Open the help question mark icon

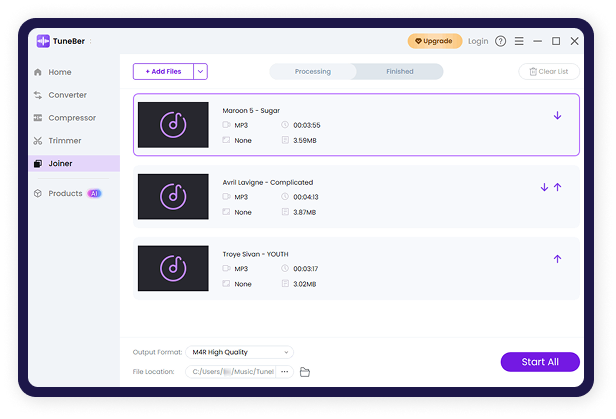click(500, 41)
